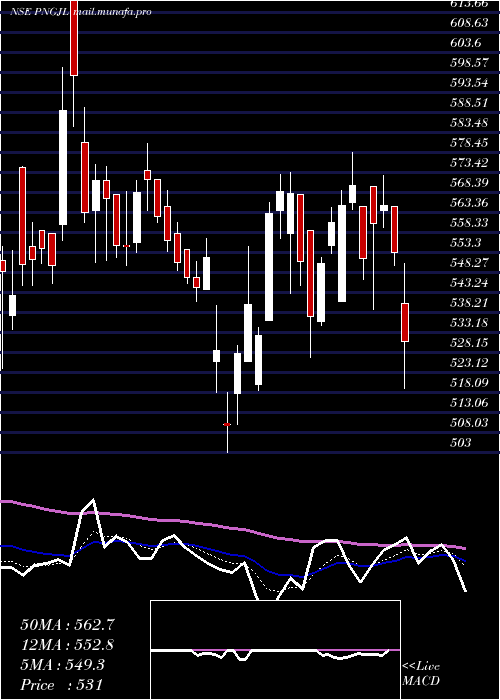Click the 523.12 price axis label
500x700 pixels.
[x=469, y=363]
